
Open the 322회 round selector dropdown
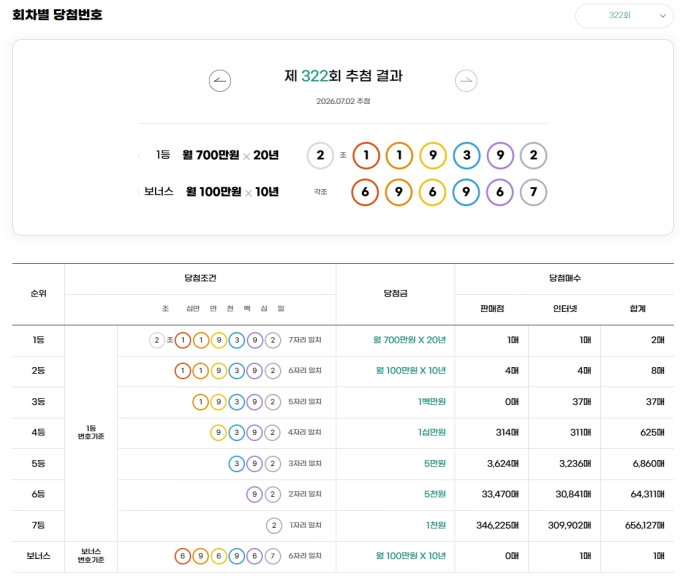click(624, 16)
